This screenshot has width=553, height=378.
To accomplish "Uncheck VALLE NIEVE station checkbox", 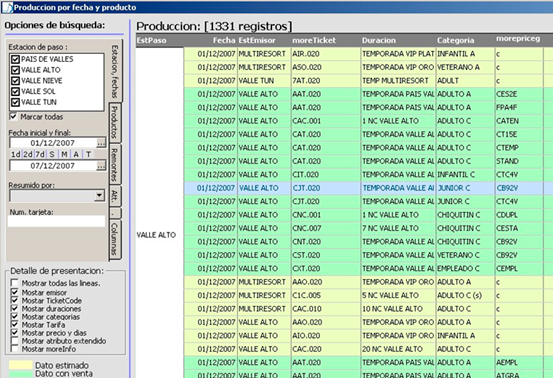I will coord(15,81).
